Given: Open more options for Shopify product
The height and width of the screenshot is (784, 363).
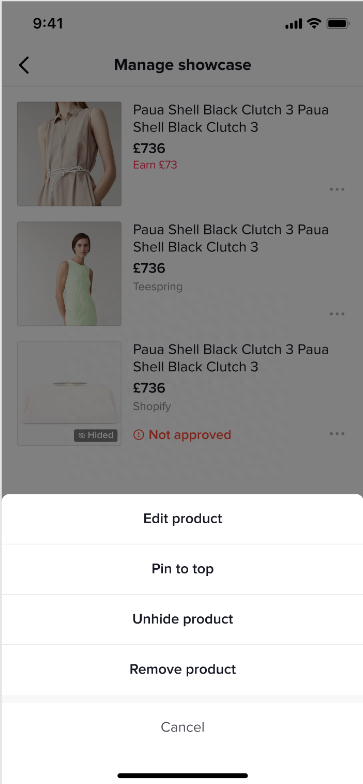Looking at the screenshot, I should [x=337, y=434].
